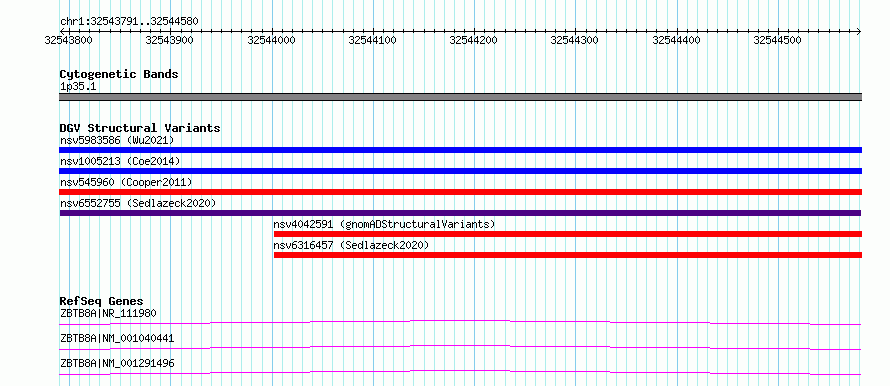This screenshot has width=890, height=386.
Task: Click blue bar of nsv5983586
Action: (x=460, y=150)
